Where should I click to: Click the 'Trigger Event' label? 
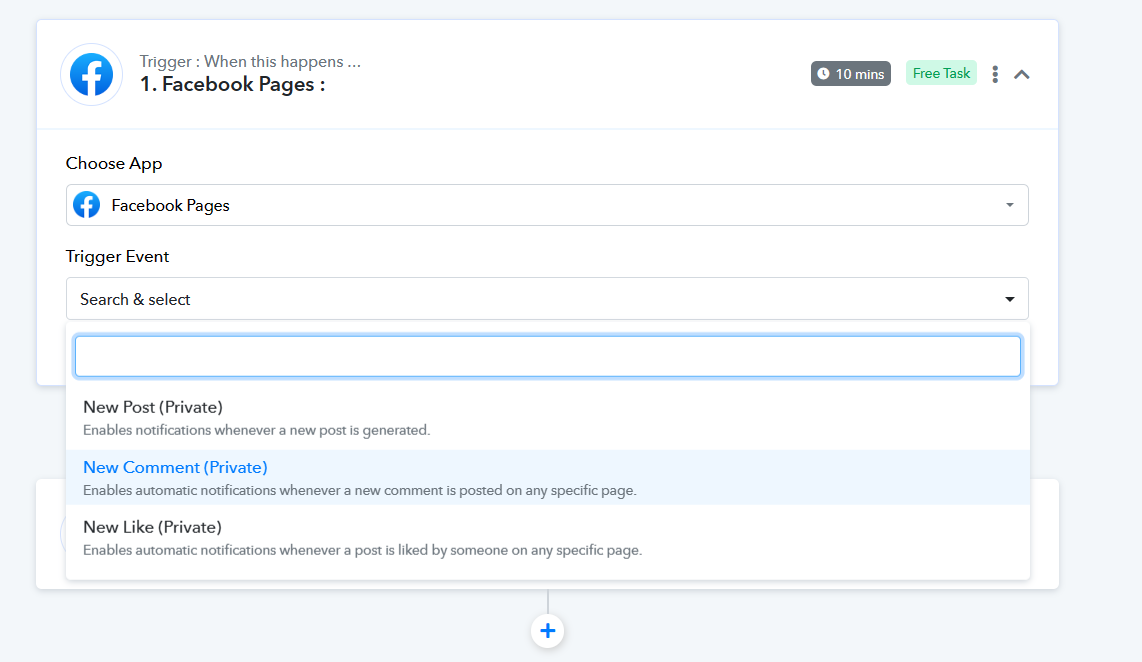pyautogui.click(x=117, y=256)
